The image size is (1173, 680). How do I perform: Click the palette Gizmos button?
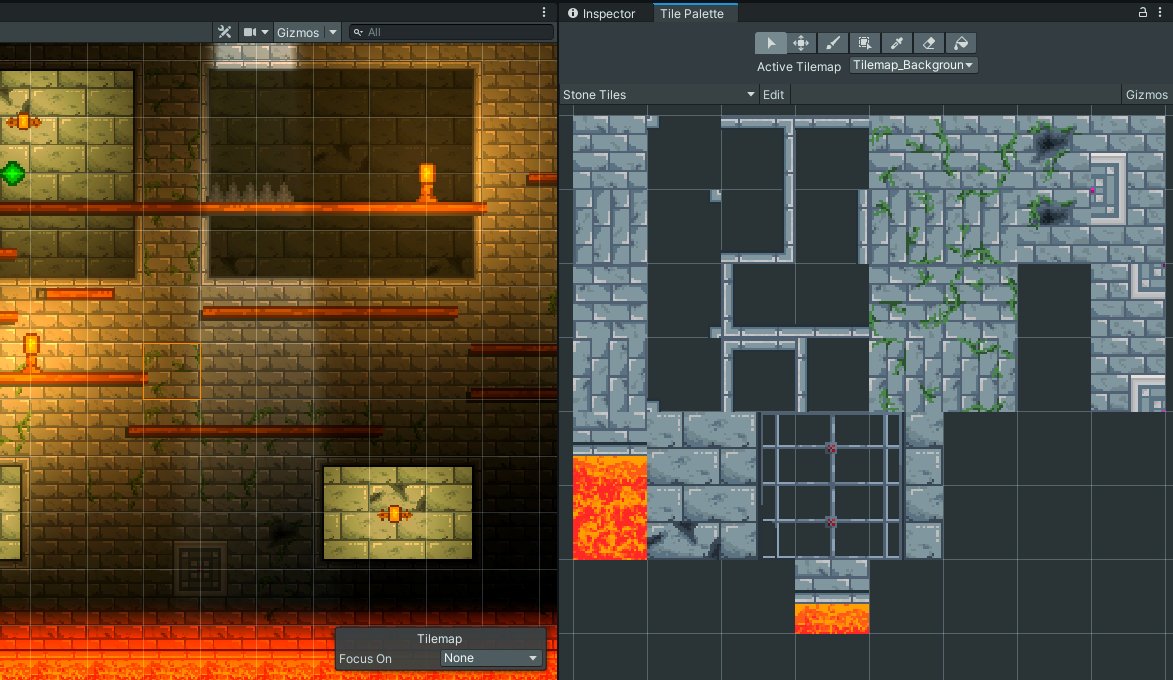[x=1146, y=94]
